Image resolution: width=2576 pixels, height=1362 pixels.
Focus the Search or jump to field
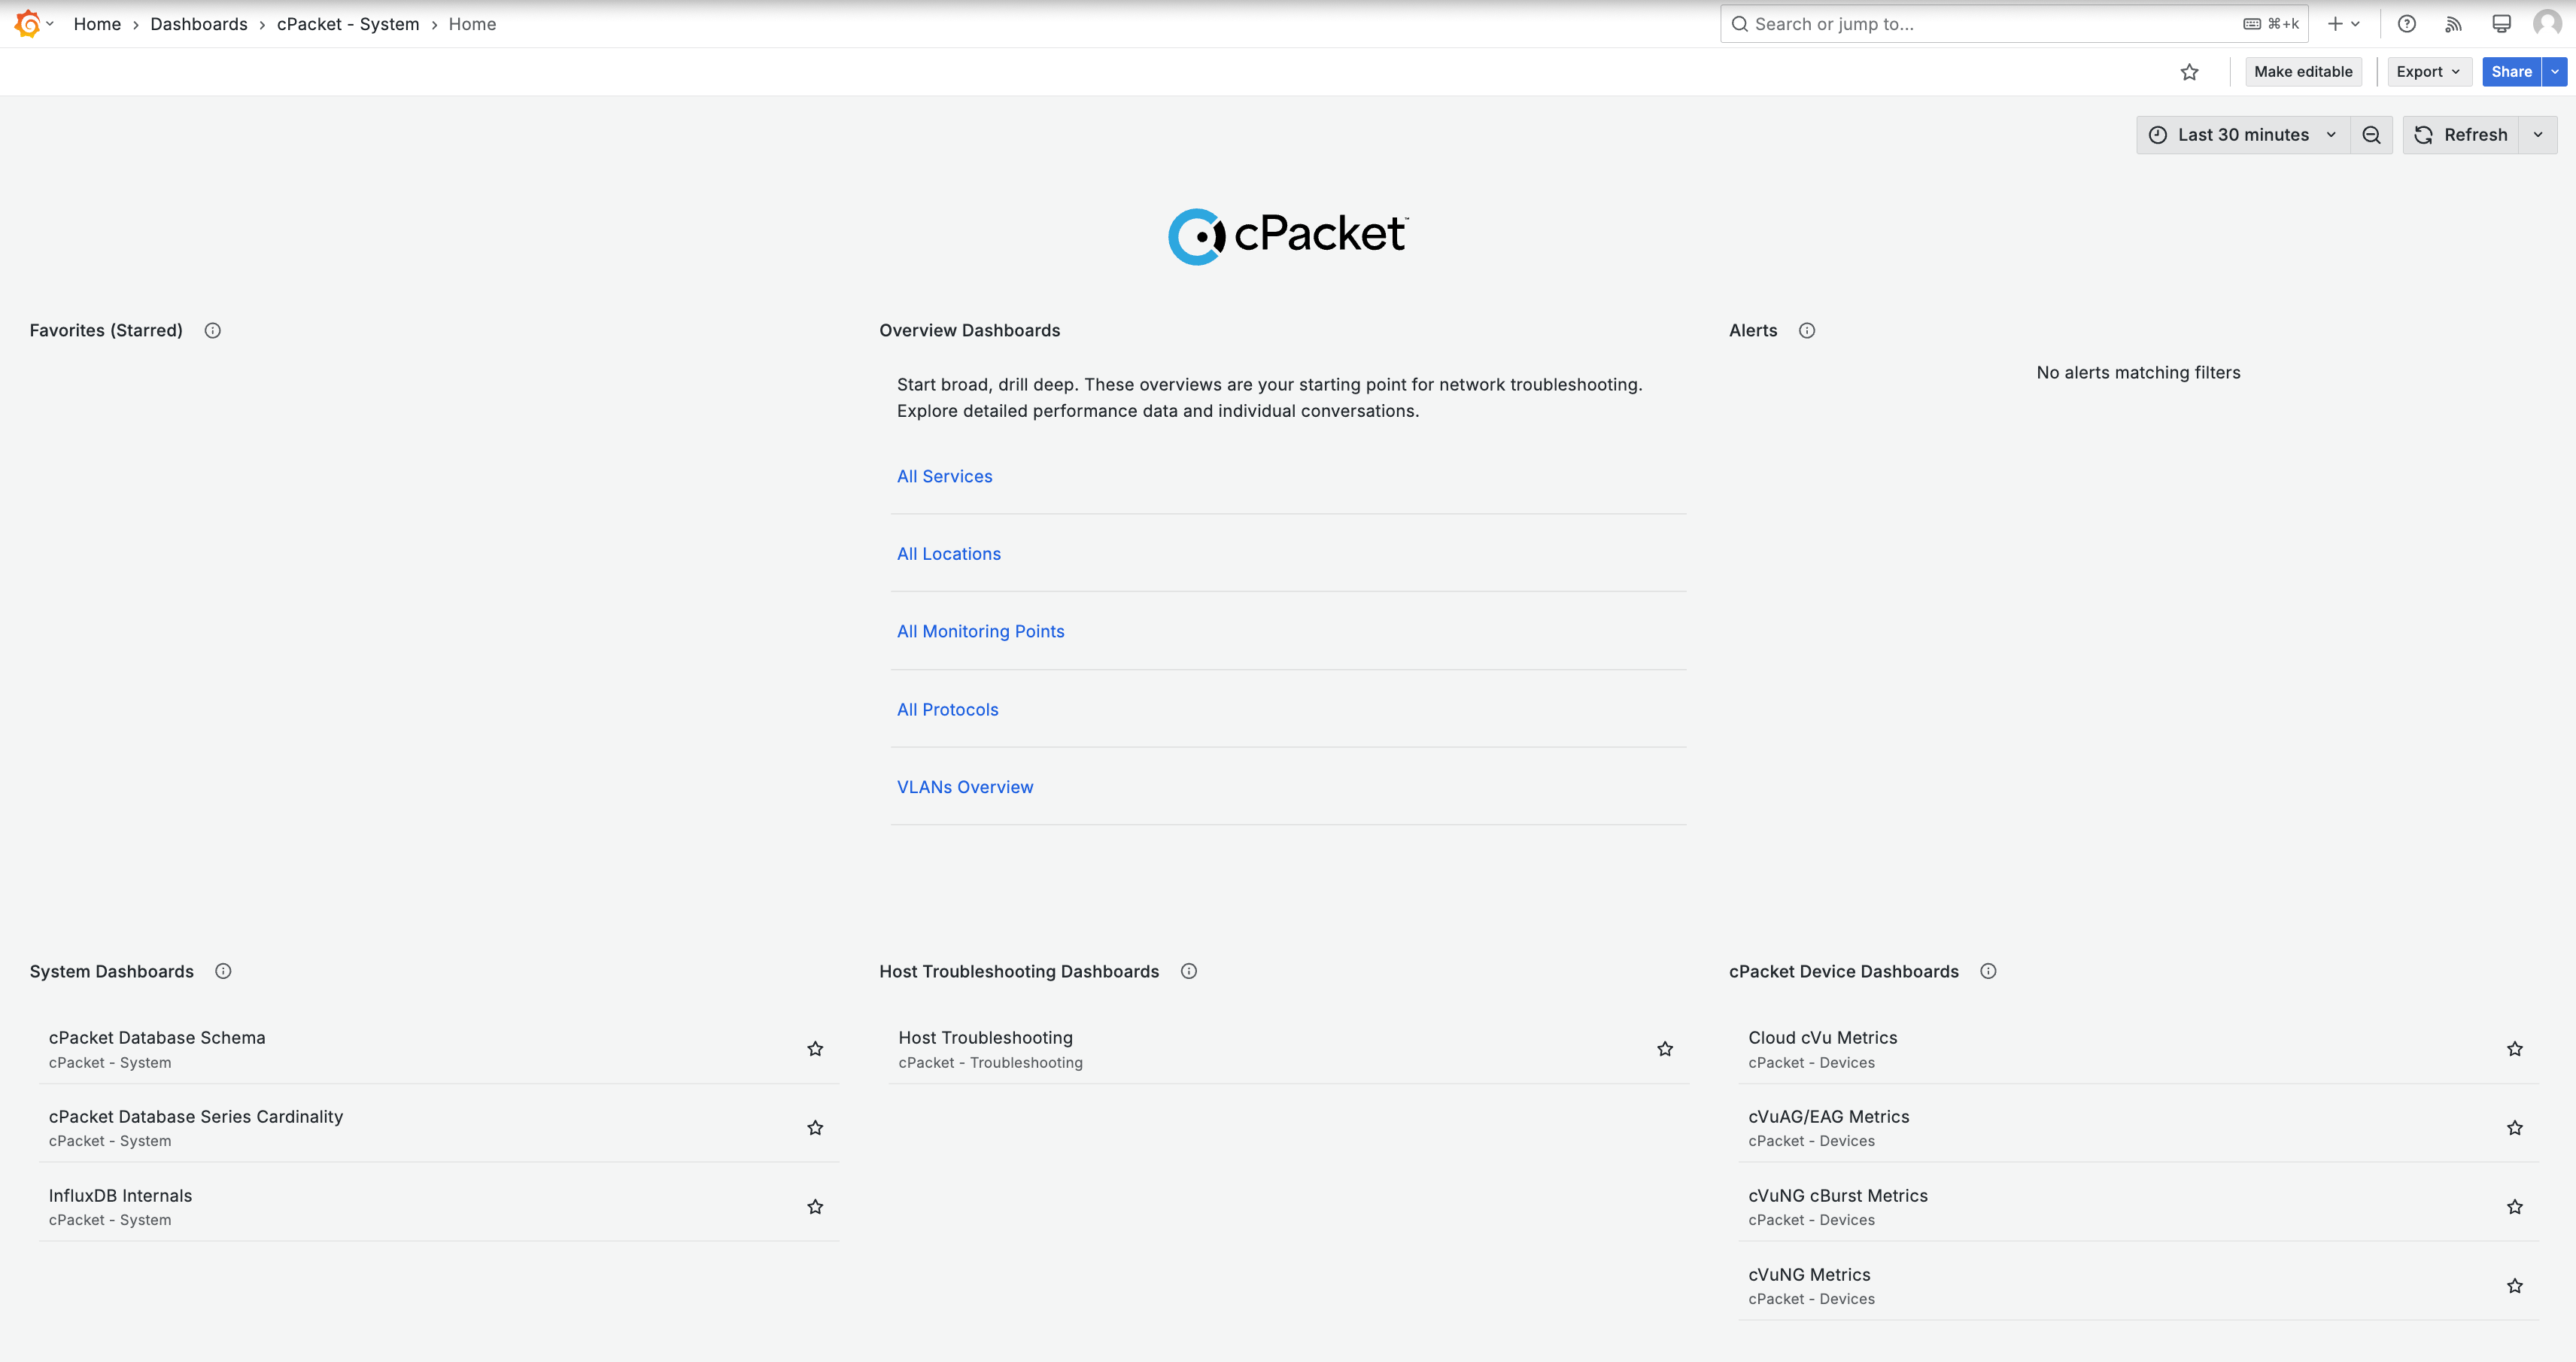pyautogui.click(x=2014, y=24)
